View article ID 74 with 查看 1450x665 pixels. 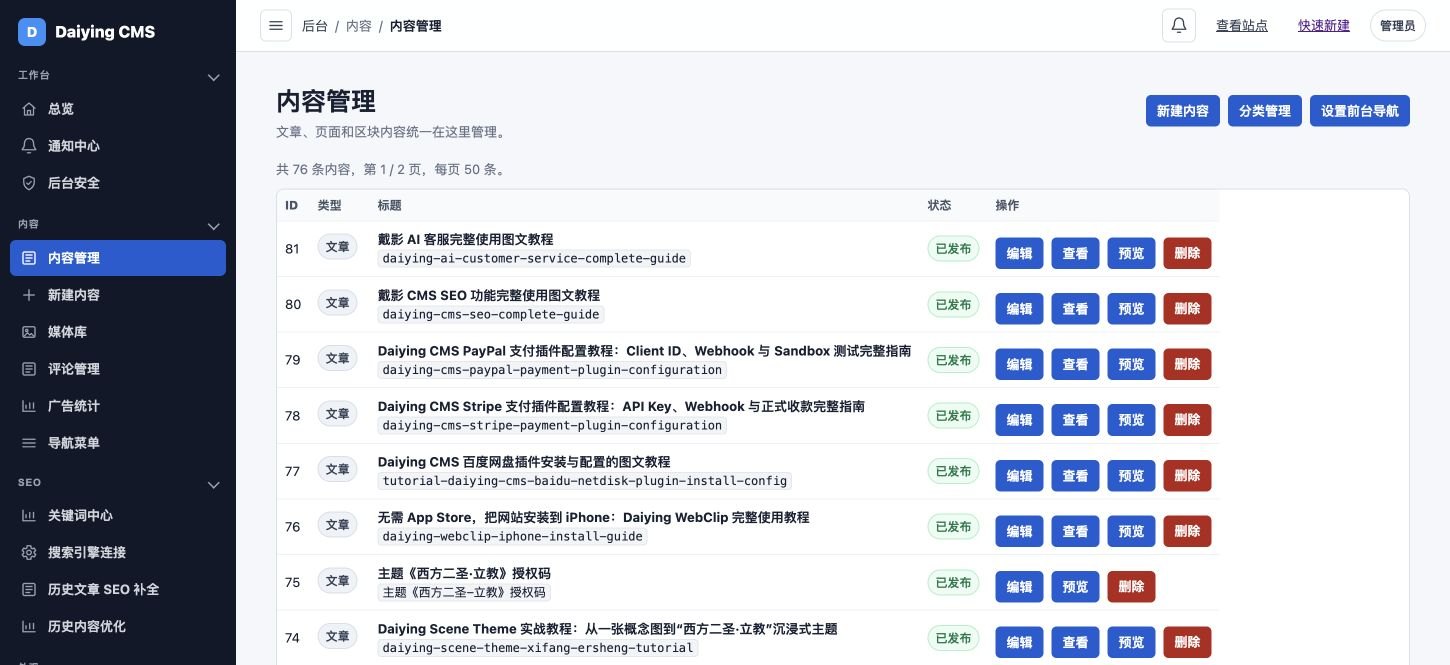coord(1075,642)
